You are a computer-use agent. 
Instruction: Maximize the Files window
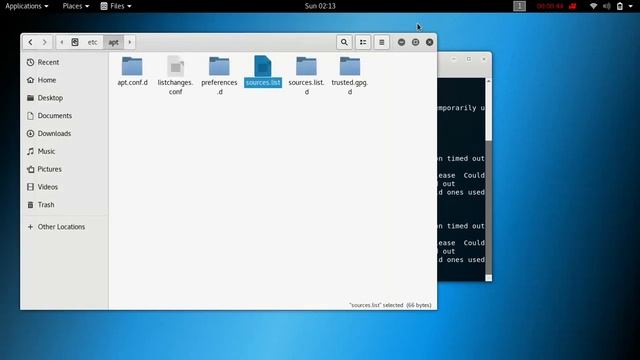(x=415, y=42)
